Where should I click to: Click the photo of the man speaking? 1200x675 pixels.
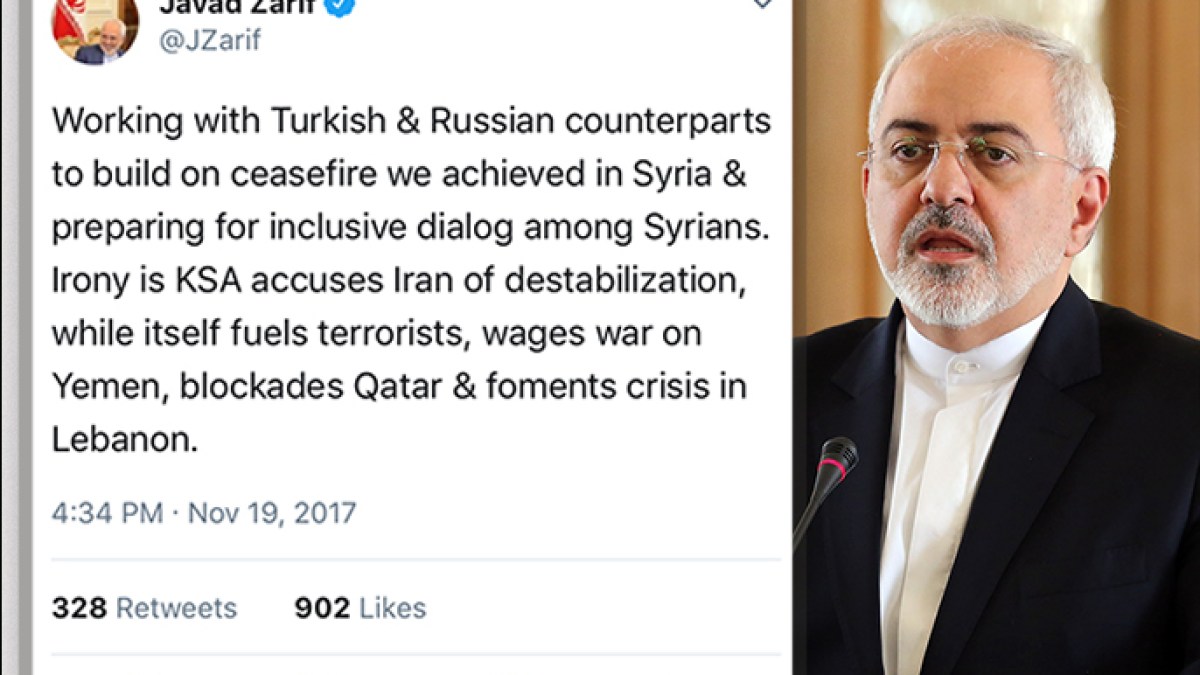[x=997, y=337]
